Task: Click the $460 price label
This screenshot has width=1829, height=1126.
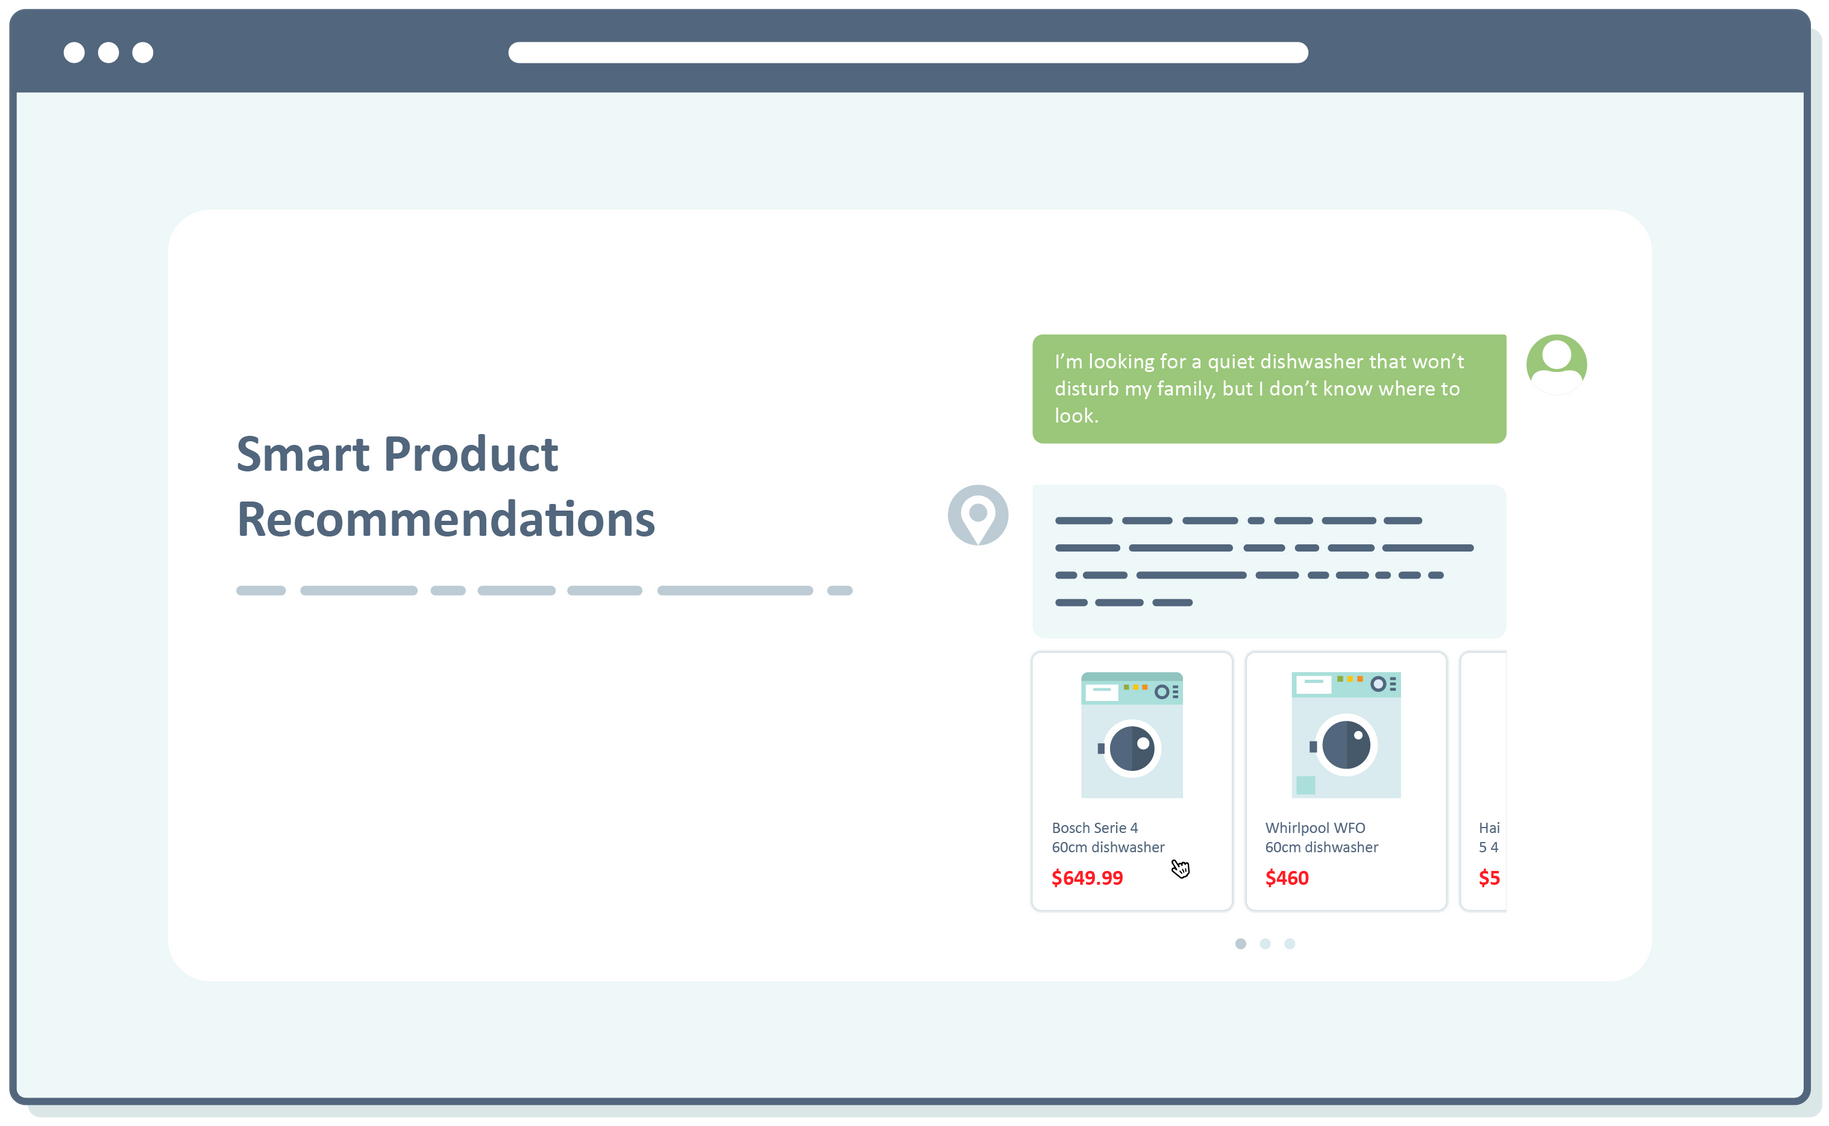Action: (1287, 877)
